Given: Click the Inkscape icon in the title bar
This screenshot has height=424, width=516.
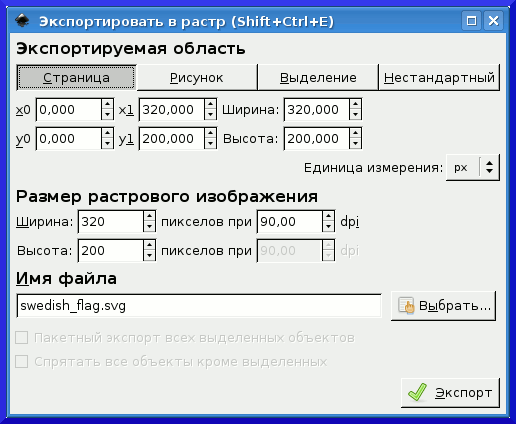Looking at the screenshot, I should [x=22, y=21].
